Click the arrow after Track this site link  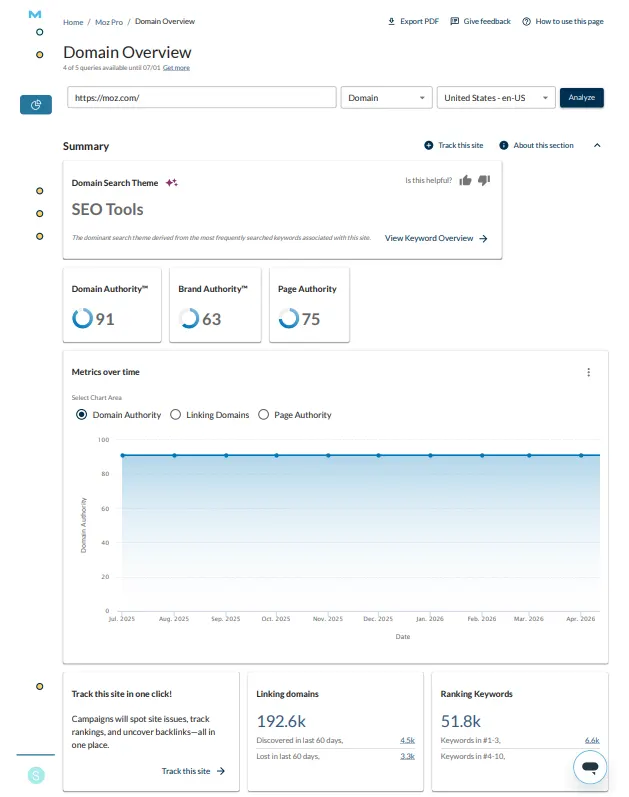(221, 771)
